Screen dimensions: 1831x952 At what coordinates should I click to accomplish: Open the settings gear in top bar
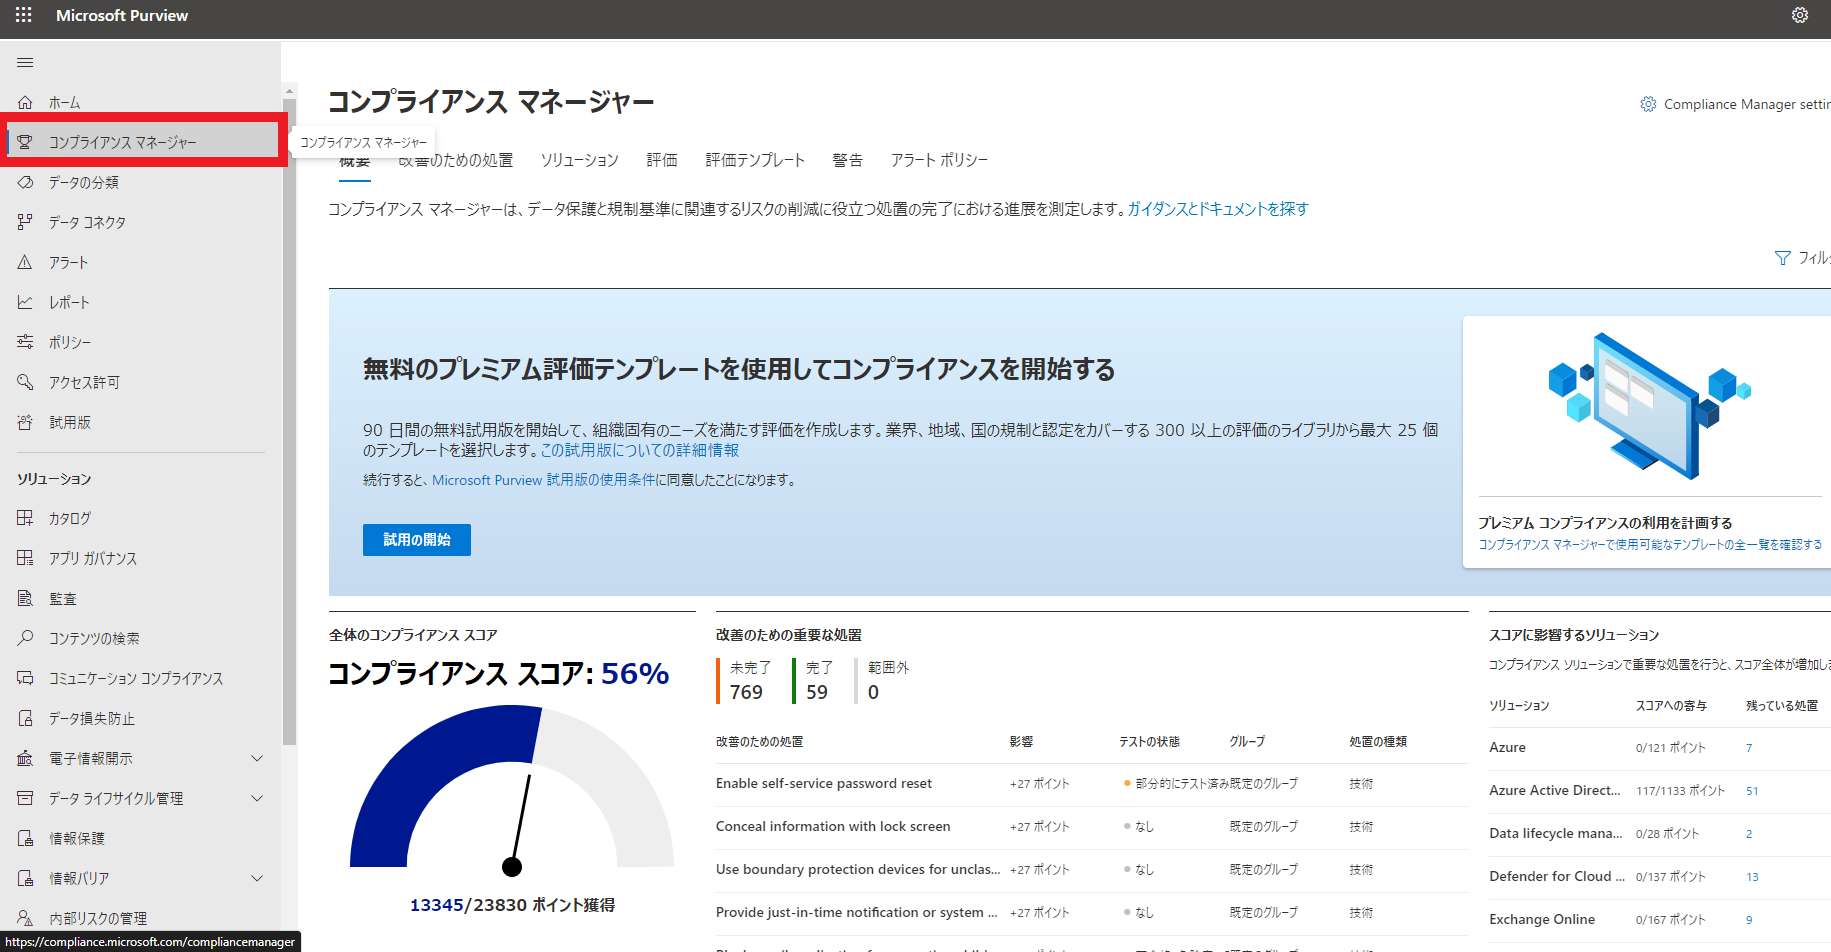coord(1800,15)
